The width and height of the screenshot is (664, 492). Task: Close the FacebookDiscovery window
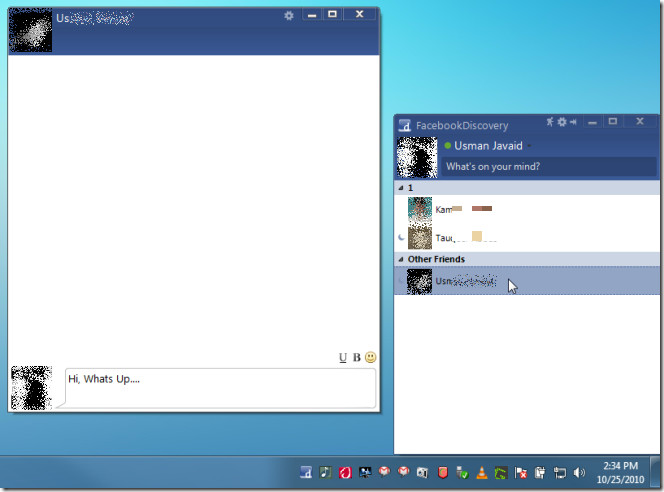(640, 122)
